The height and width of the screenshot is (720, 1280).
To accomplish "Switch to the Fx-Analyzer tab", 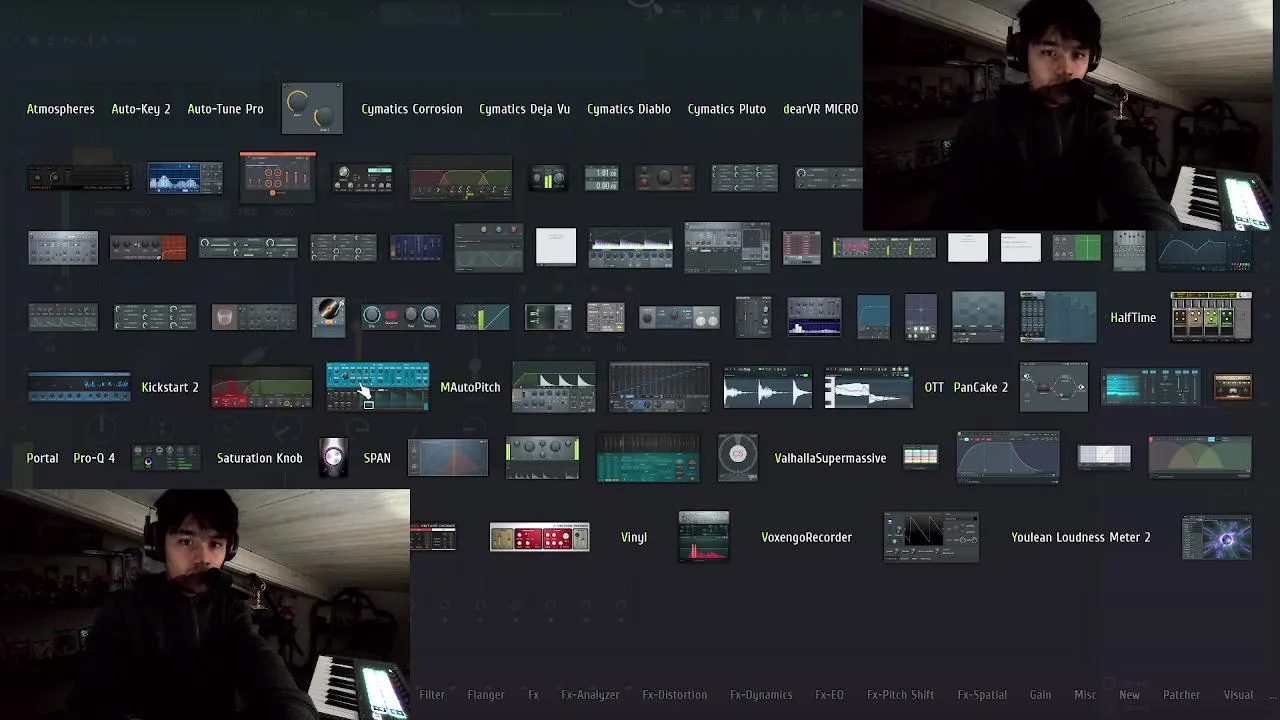I will pyautogui.click(x=590, y=695).
